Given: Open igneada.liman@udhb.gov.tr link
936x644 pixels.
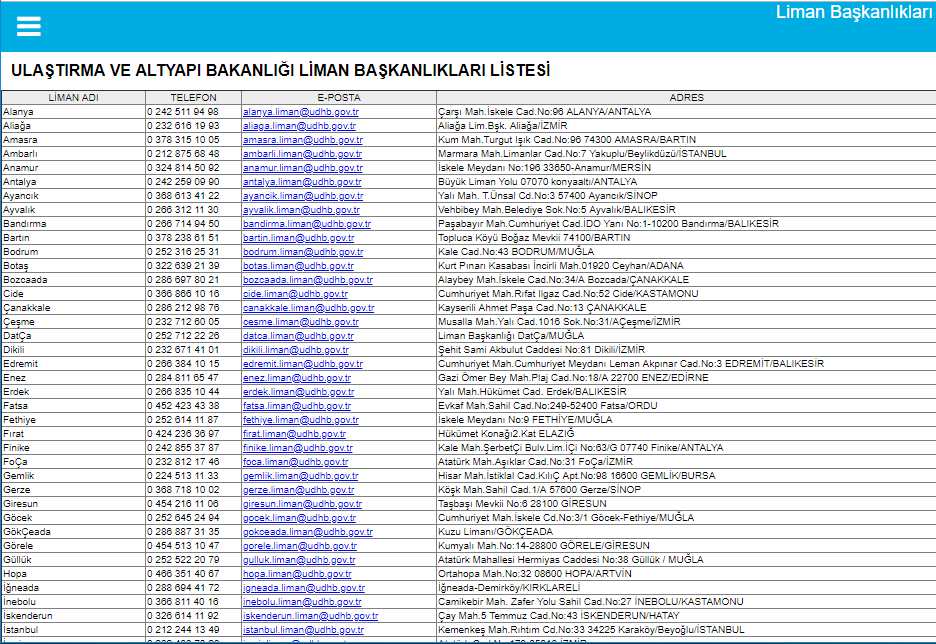Looking at the screenshot, I should click(x=304, y=588).
